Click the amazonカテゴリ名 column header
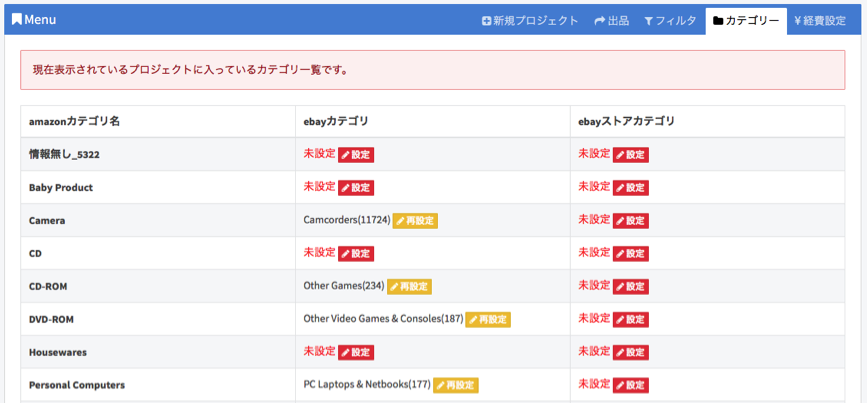The height and width of the screenshot is (403, 867). [x=74, y=121]
